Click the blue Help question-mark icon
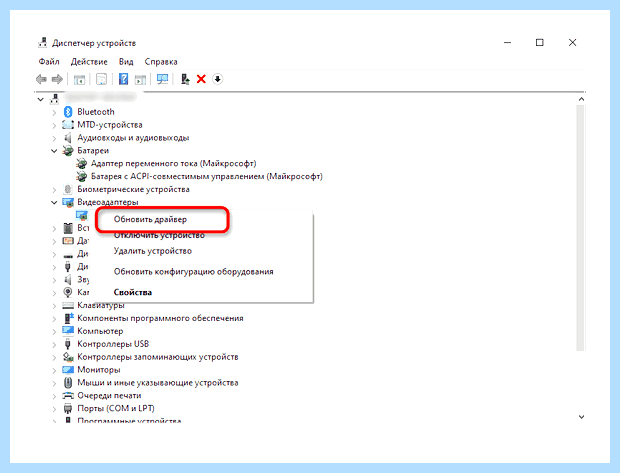This screenshot has width=620, height=473. 123,79
